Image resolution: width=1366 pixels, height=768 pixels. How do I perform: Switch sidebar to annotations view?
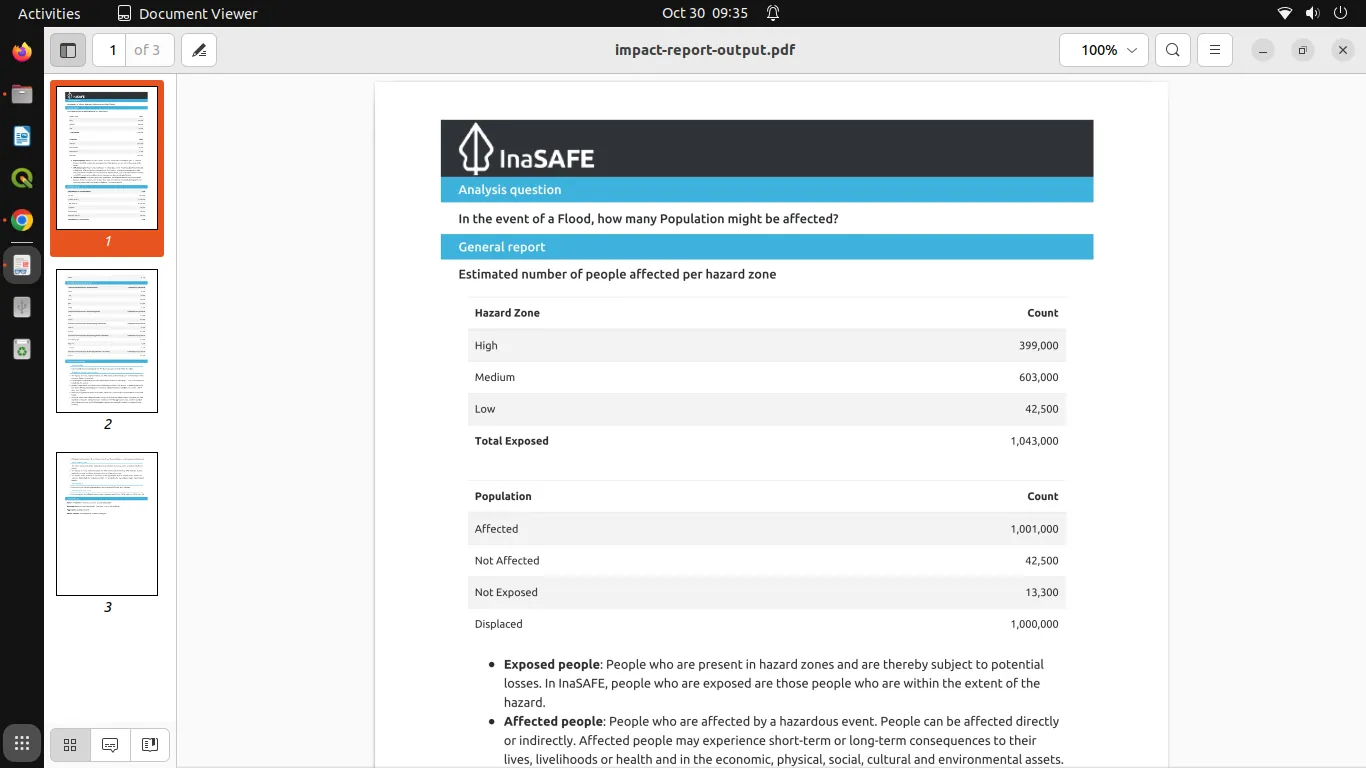[110, 745]
